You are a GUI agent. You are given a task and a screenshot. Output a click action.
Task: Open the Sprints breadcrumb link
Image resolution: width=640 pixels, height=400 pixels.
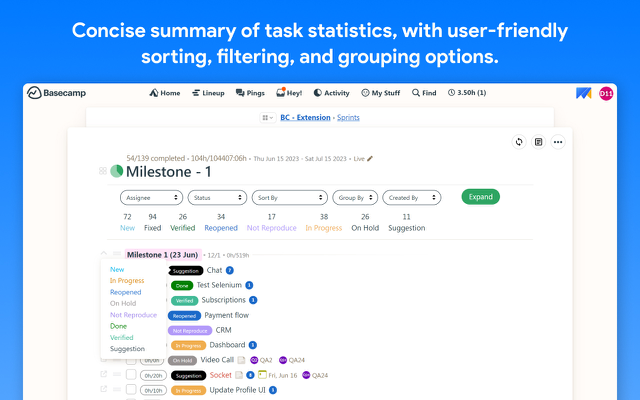coord(348,117)
